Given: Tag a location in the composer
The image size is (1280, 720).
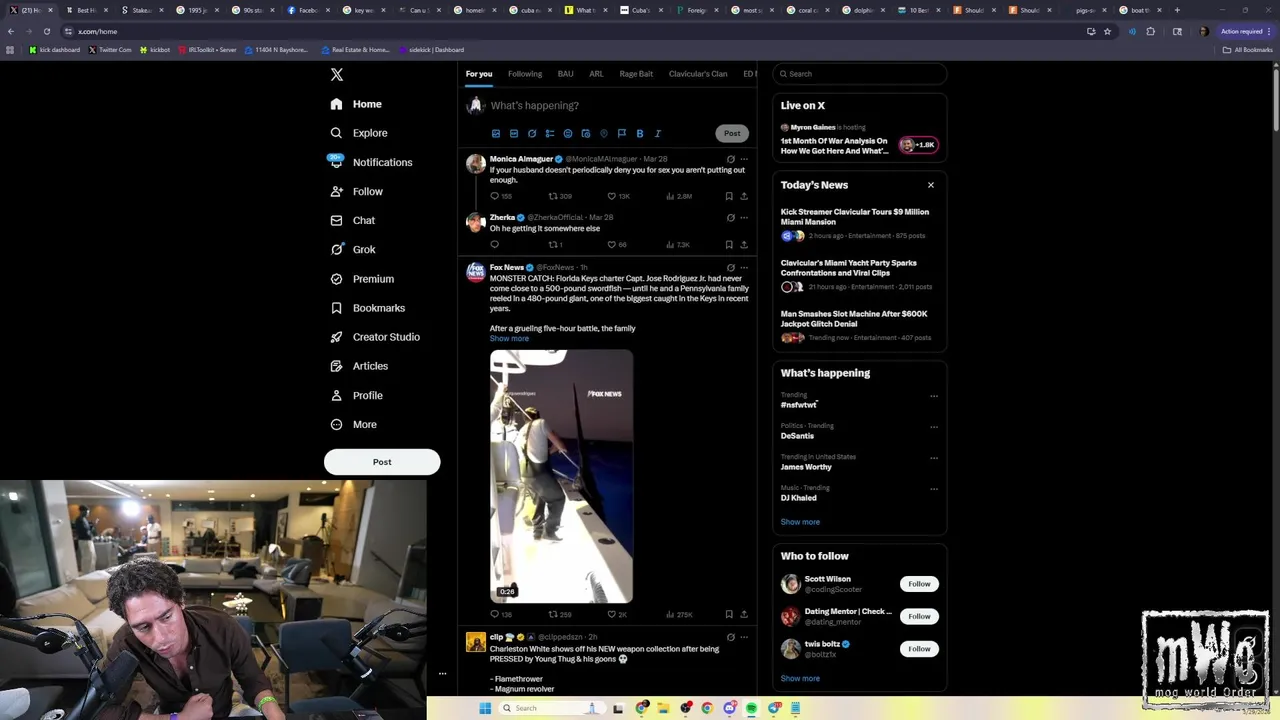Looking at the screenshot, I should click(x=604, y=133).
